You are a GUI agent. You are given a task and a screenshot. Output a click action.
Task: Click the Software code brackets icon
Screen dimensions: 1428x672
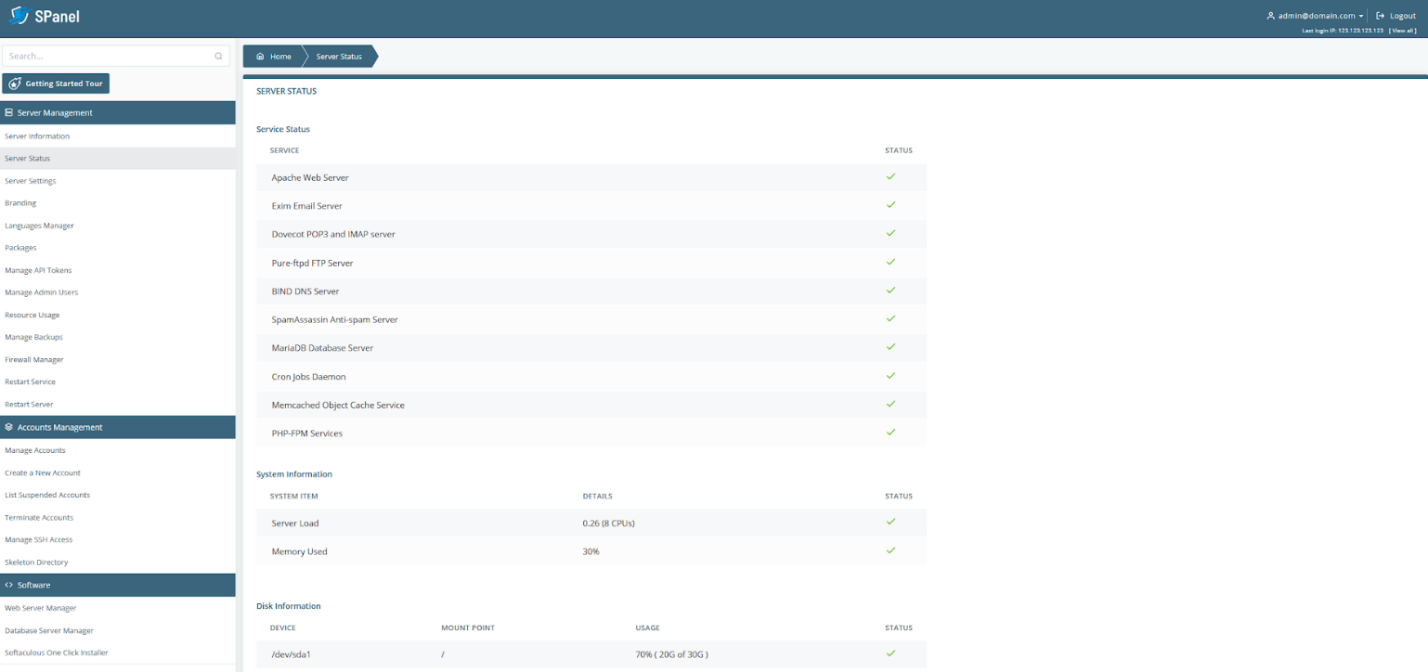click(11, 585)
